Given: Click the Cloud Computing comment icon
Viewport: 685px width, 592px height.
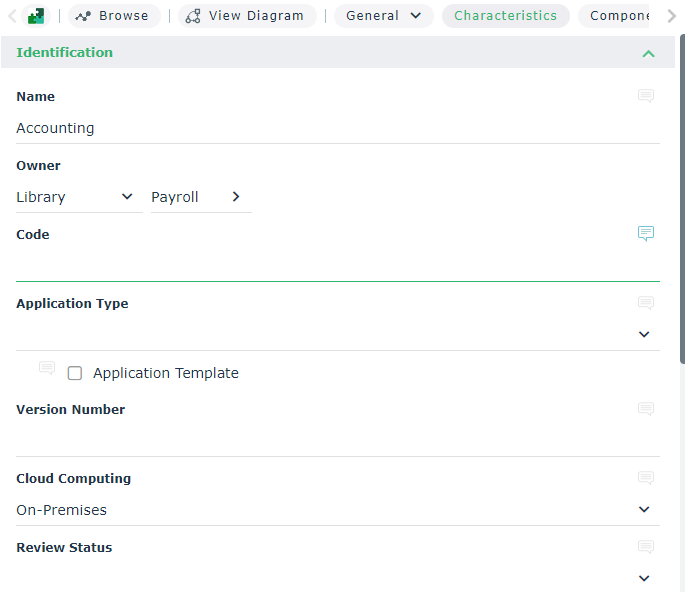Looking at the screenshot, I should coord(646,478).
